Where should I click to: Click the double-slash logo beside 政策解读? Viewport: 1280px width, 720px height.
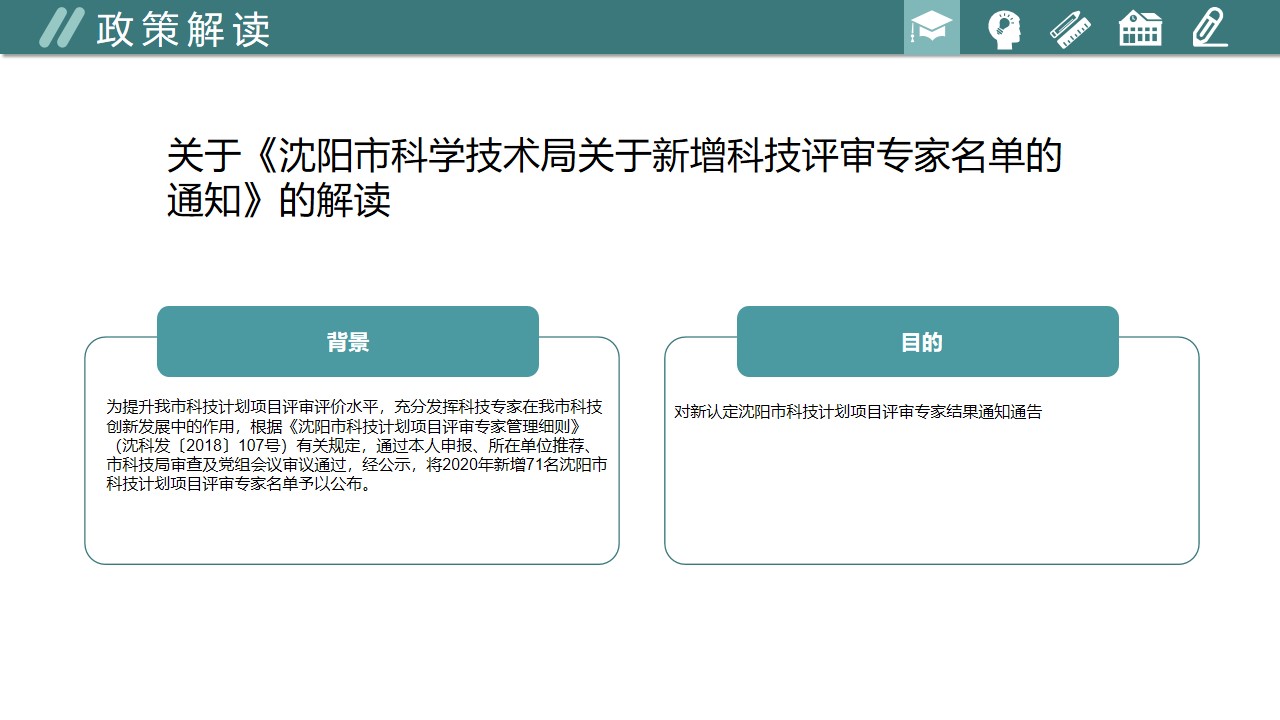tap(60, 28)
